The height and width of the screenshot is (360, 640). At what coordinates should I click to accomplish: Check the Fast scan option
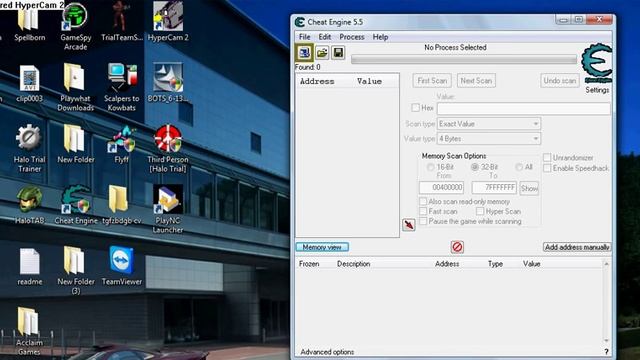coord(423,211)
